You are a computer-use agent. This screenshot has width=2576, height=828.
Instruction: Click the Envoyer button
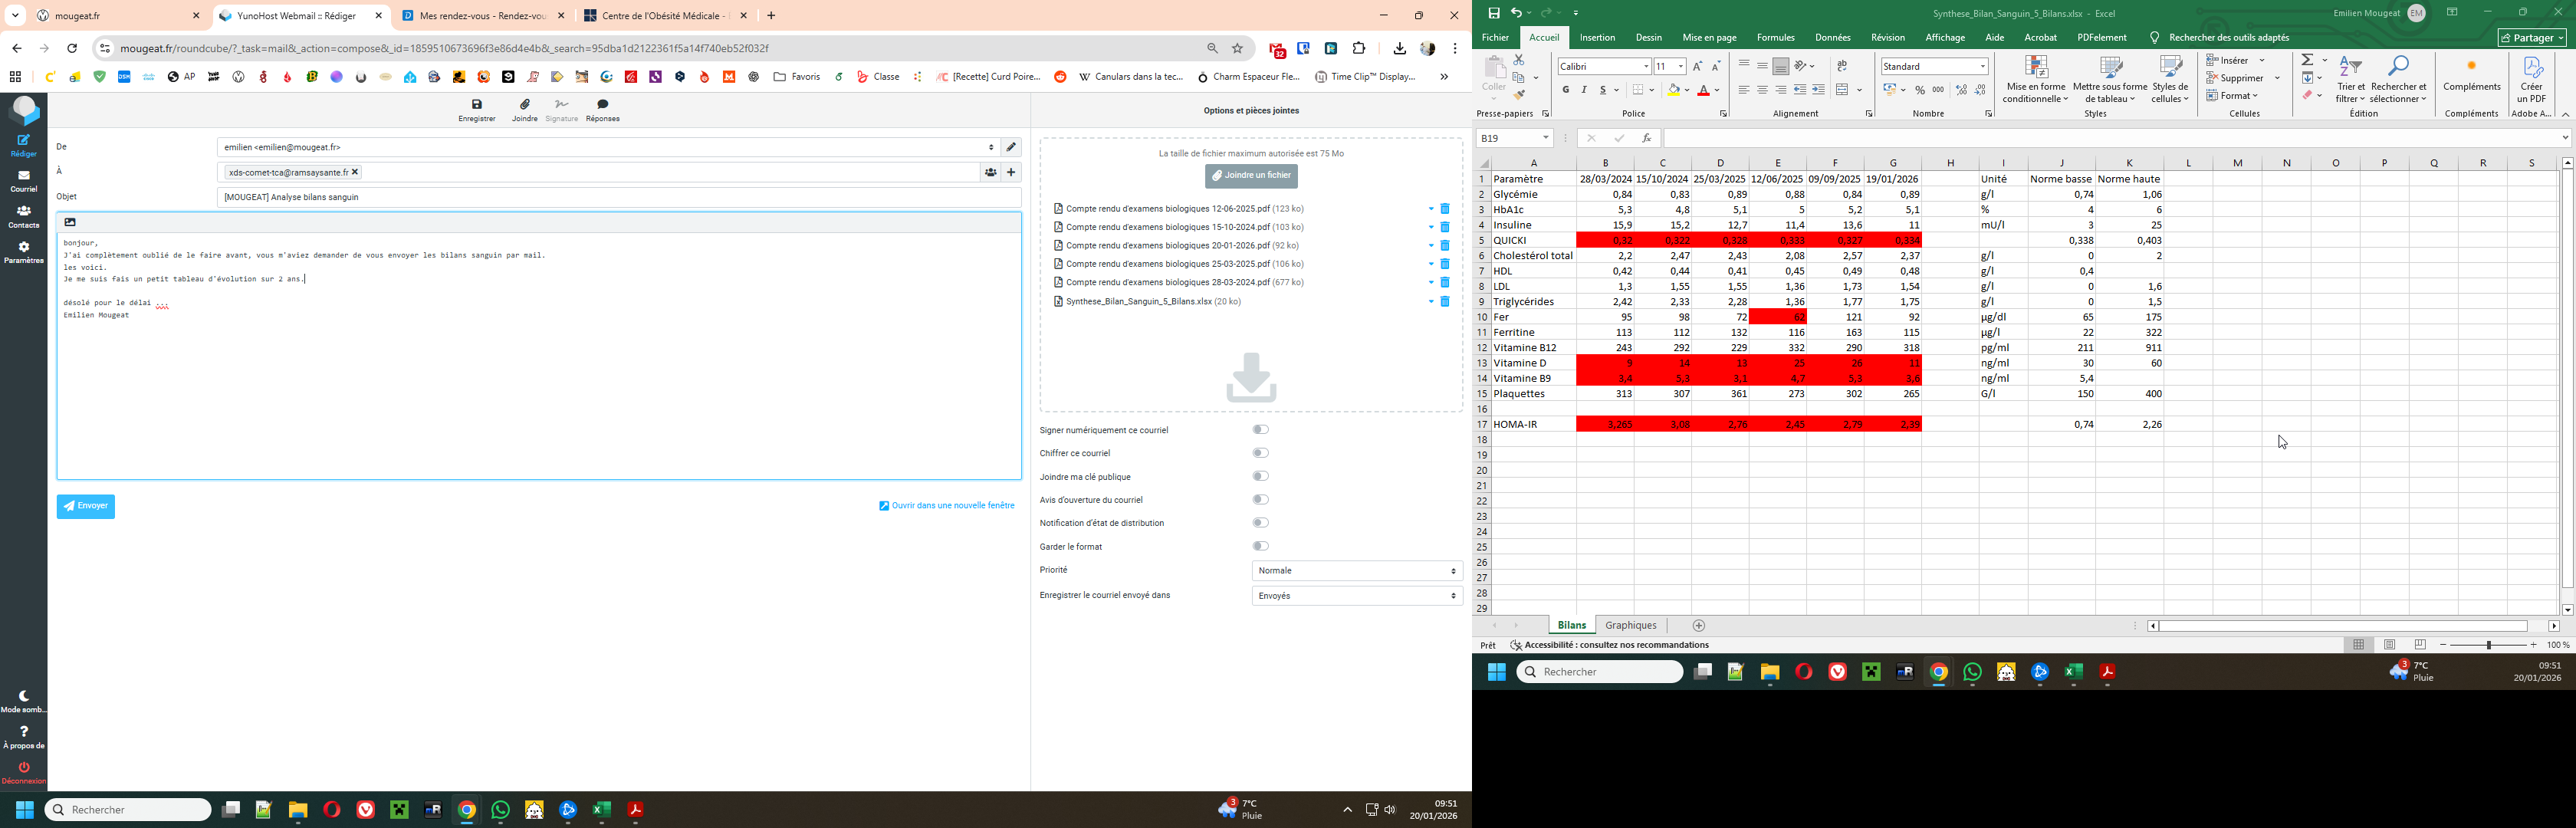pyautogui.click(x=86, y=507)
